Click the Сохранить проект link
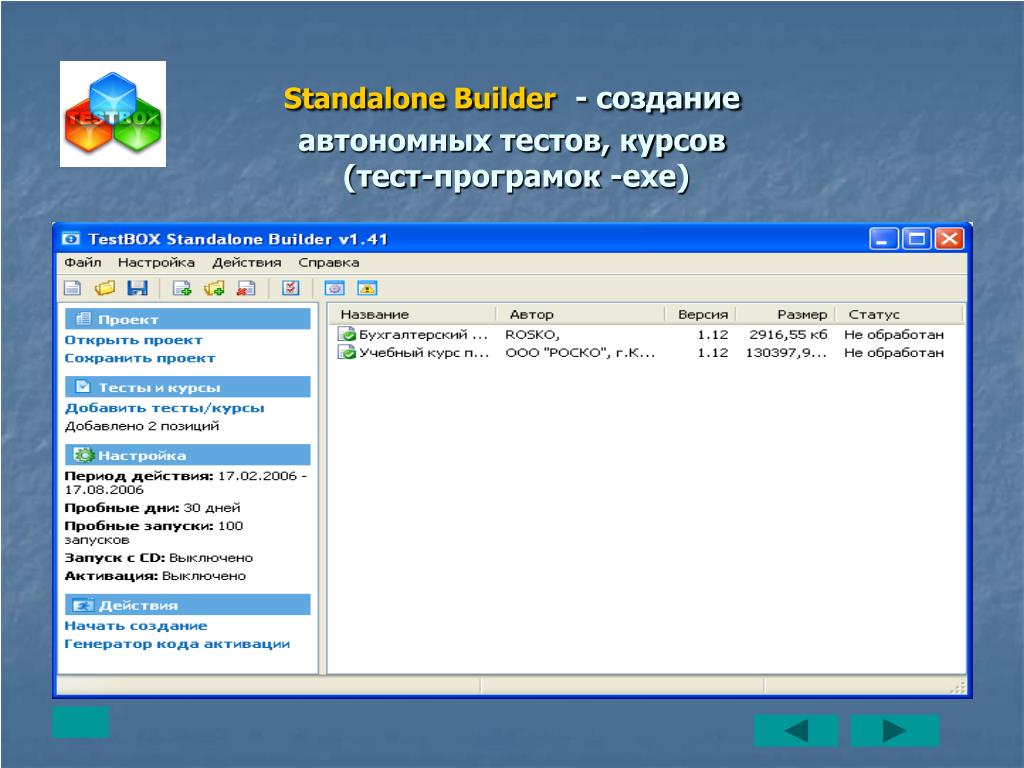1024x768 pixels. [x=140, y=359]
